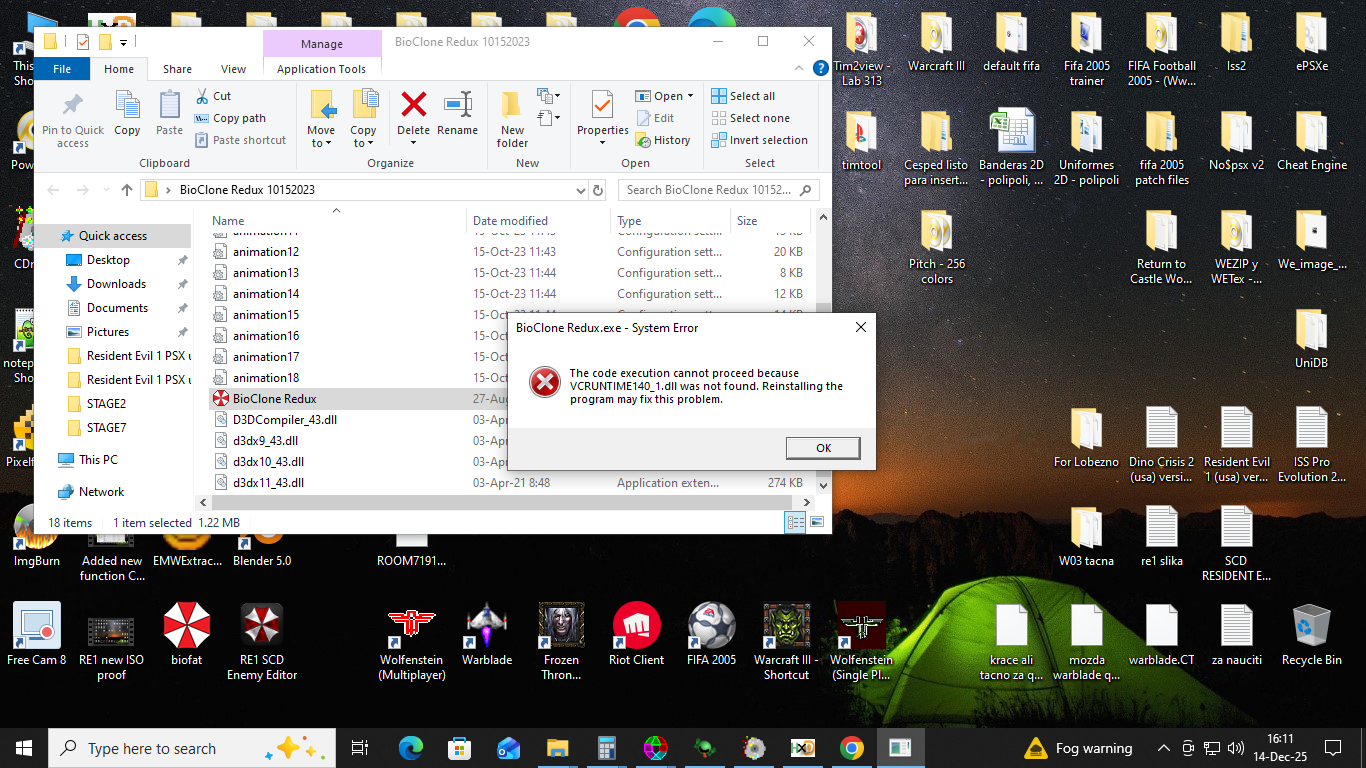Open the Copy to dropdown

pos(363,119)
